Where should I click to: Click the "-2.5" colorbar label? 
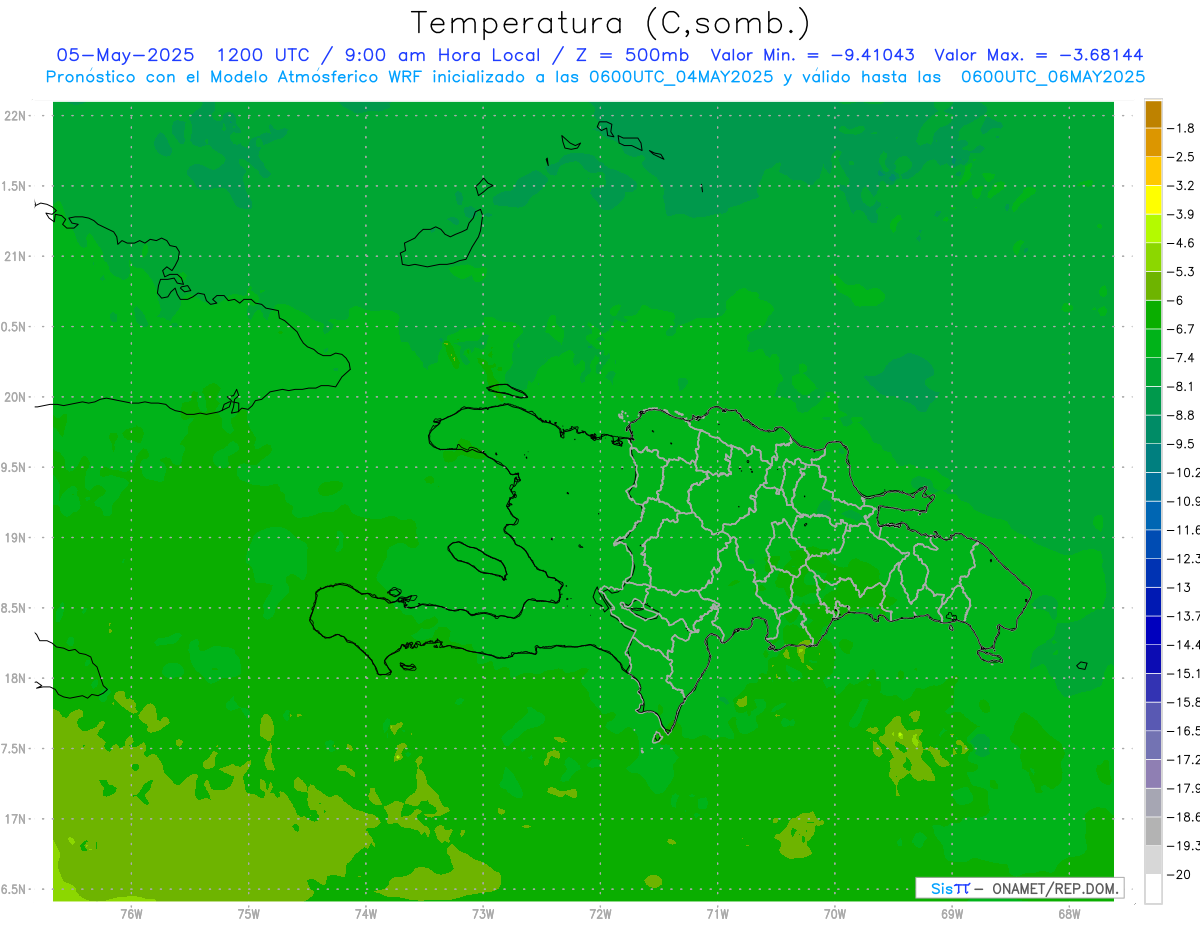click(1181, 157)
